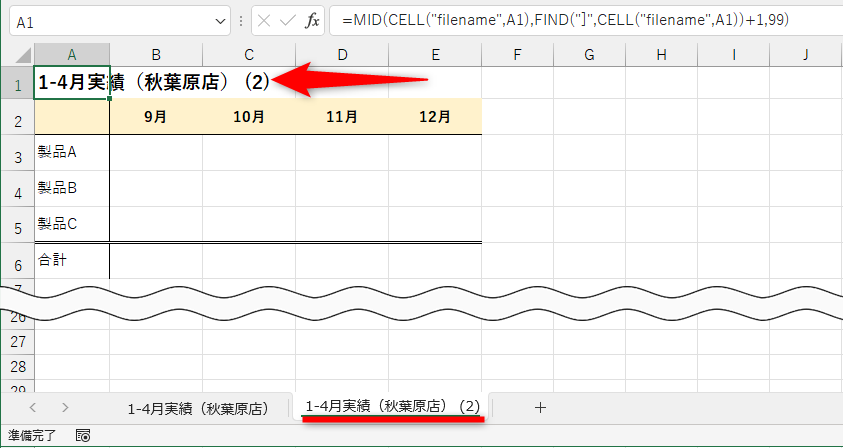Screen dimensions: 843x448
Task: Select empty cell E6 for 合計 in 12月
Action: click(435, 261)
